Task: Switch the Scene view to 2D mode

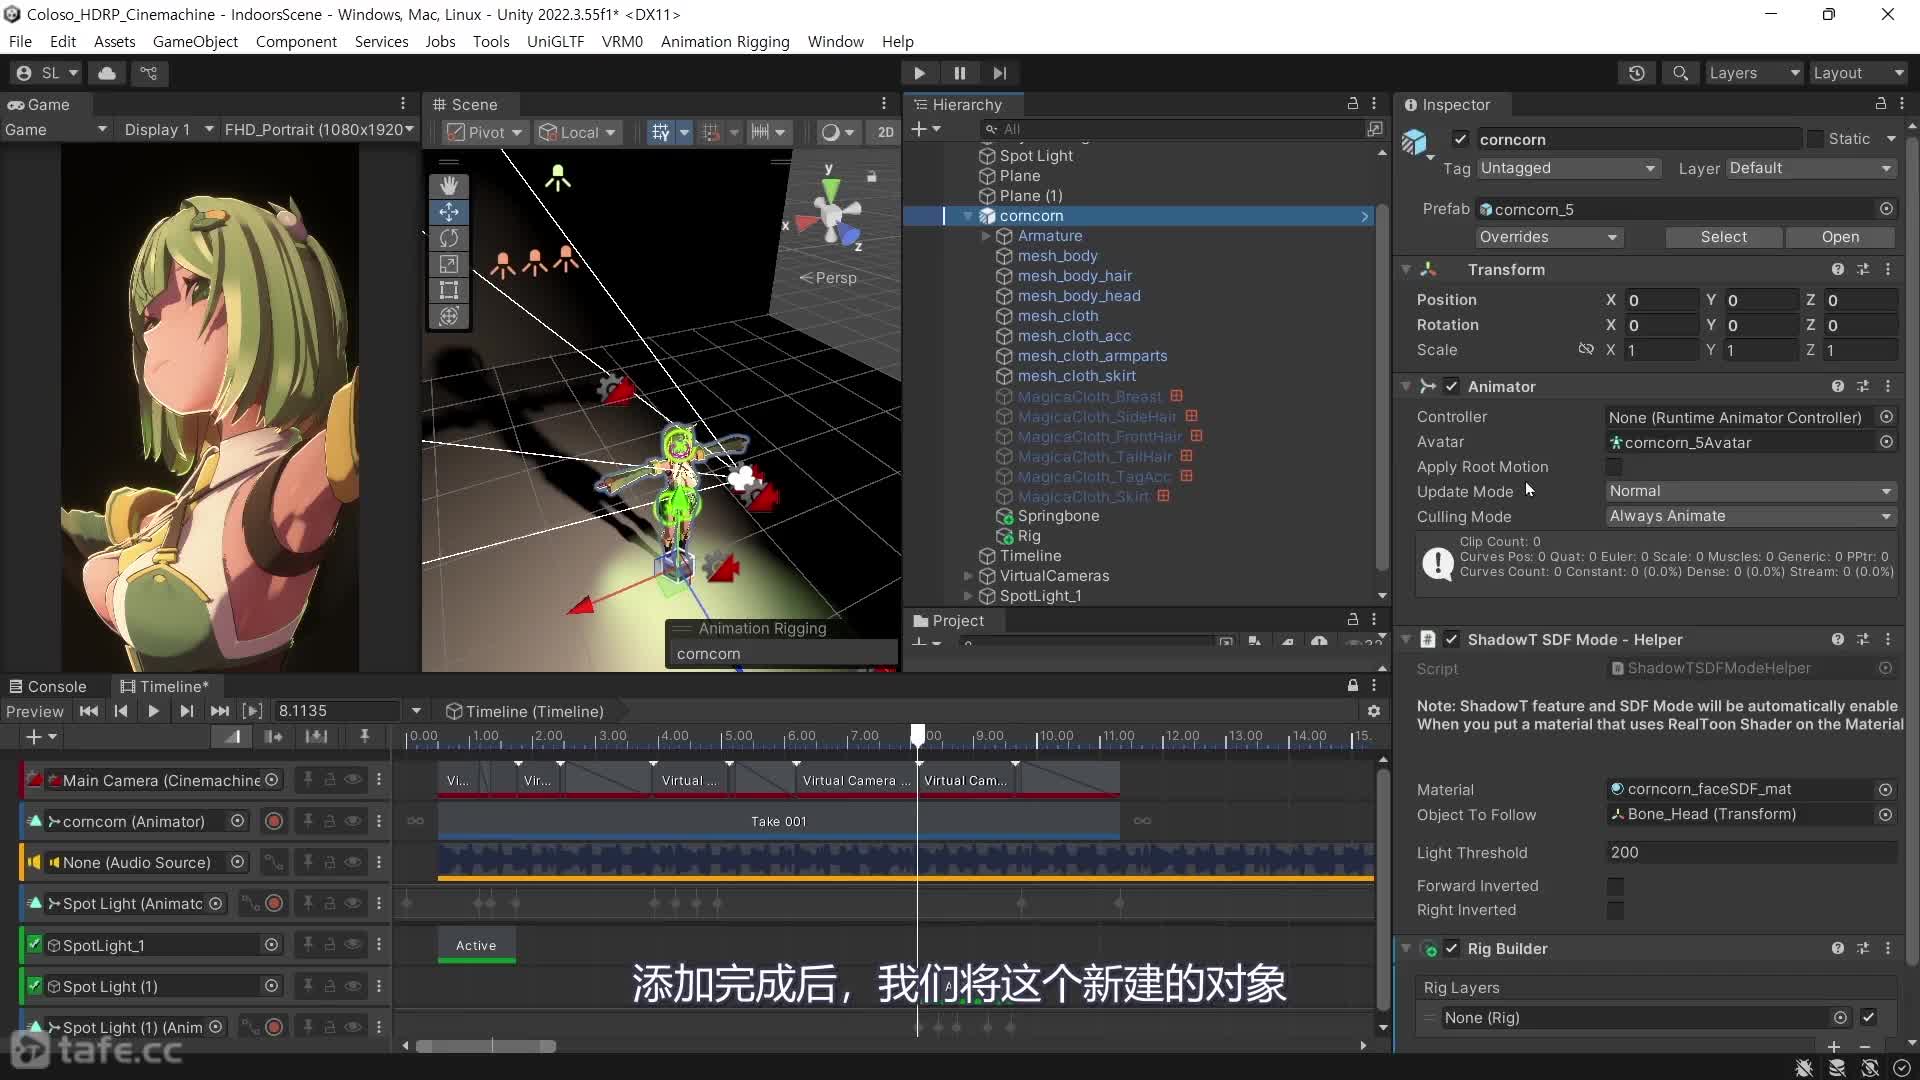Action: [x=882, y=132]
